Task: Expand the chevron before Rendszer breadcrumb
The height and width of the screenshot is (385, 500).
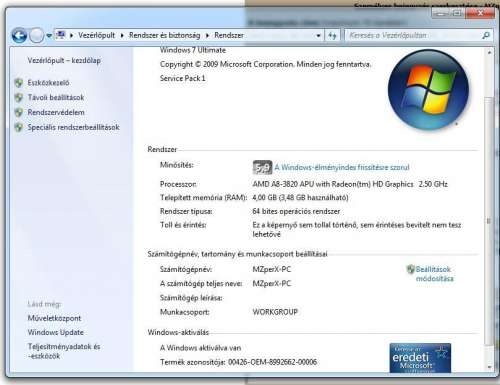Action: click(x=207, y=35)
